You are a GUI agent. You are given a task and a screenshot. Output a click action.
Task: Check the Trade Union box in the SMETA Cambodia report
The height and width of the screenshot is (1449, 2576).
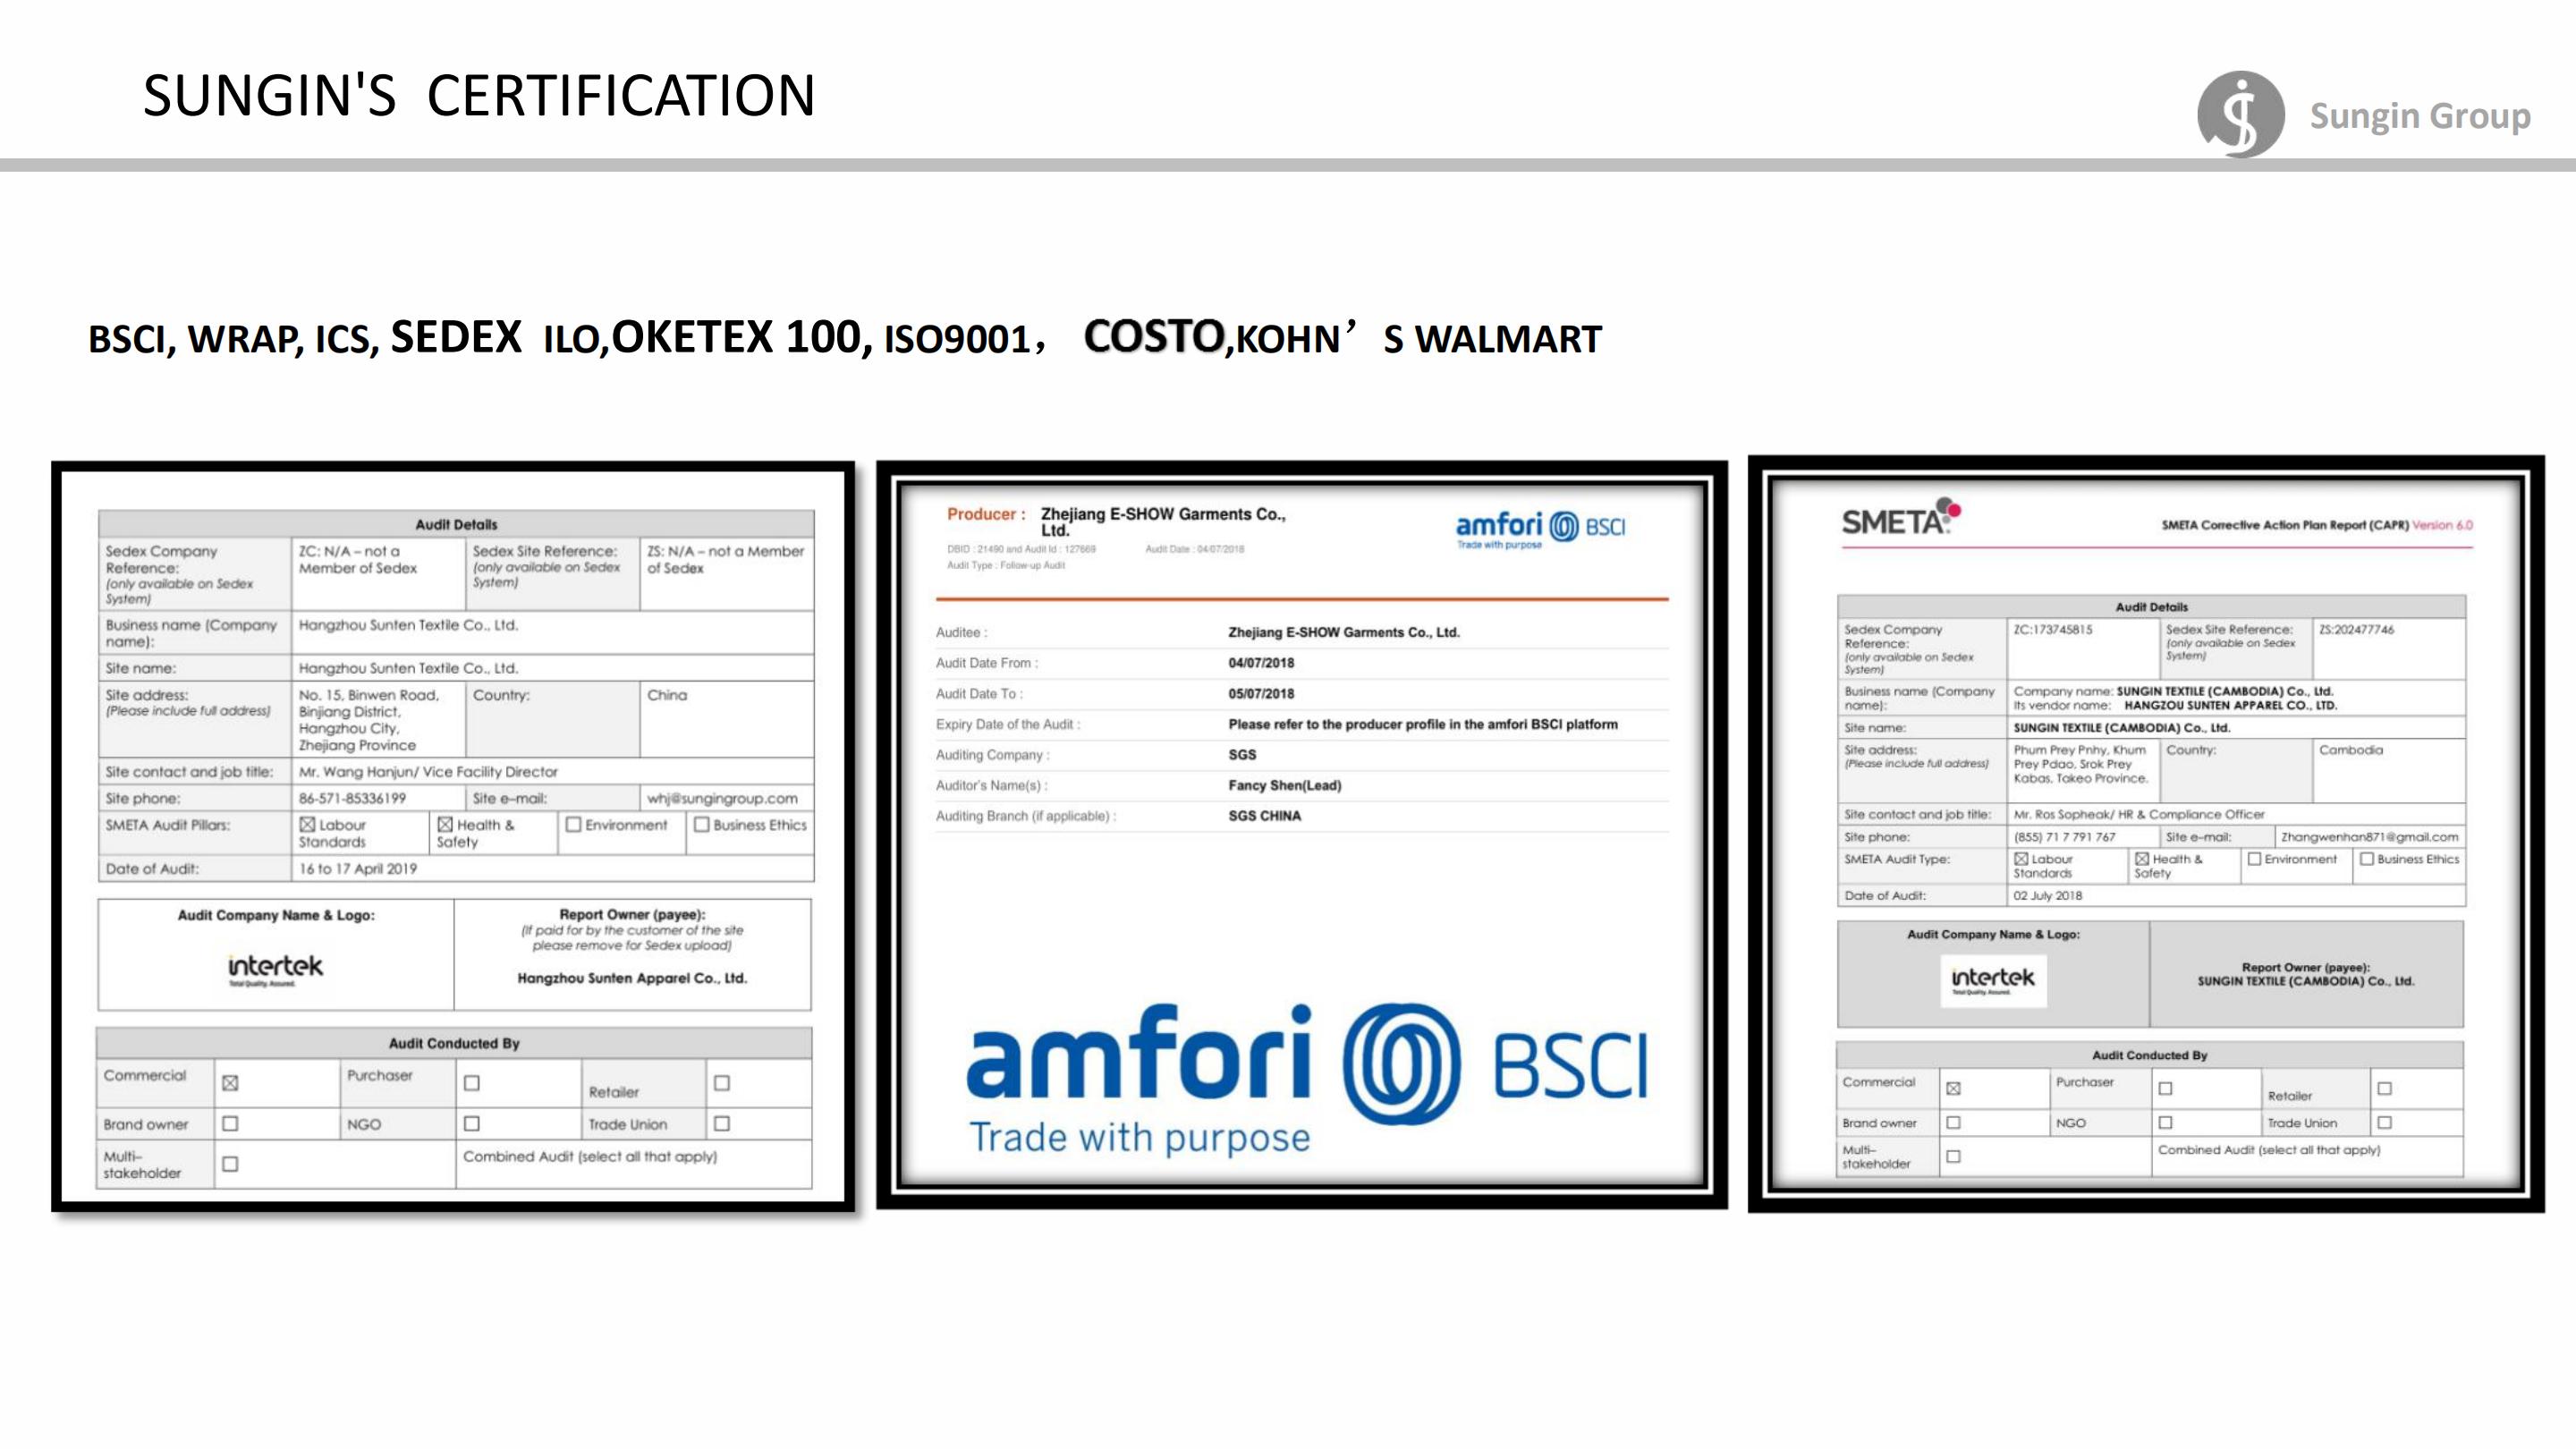[2385, 1123]
